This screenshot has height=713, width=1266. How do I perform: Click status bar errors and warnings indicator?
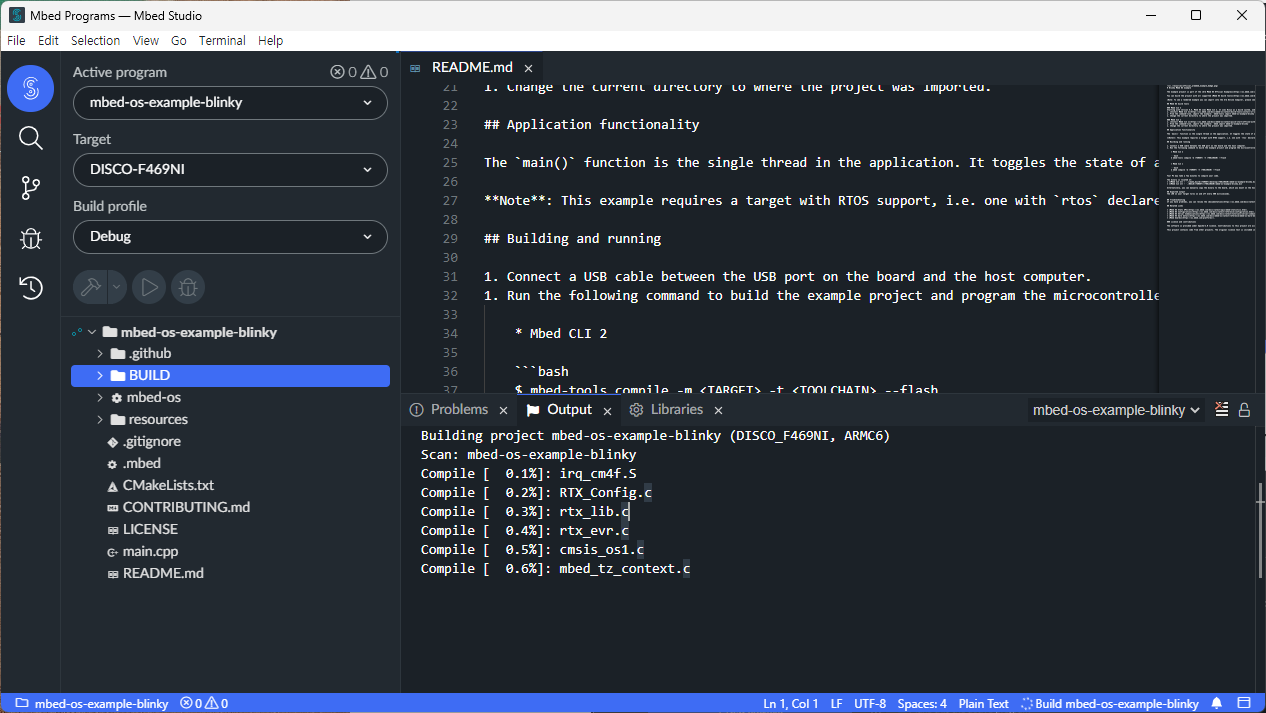coord(203,704)
